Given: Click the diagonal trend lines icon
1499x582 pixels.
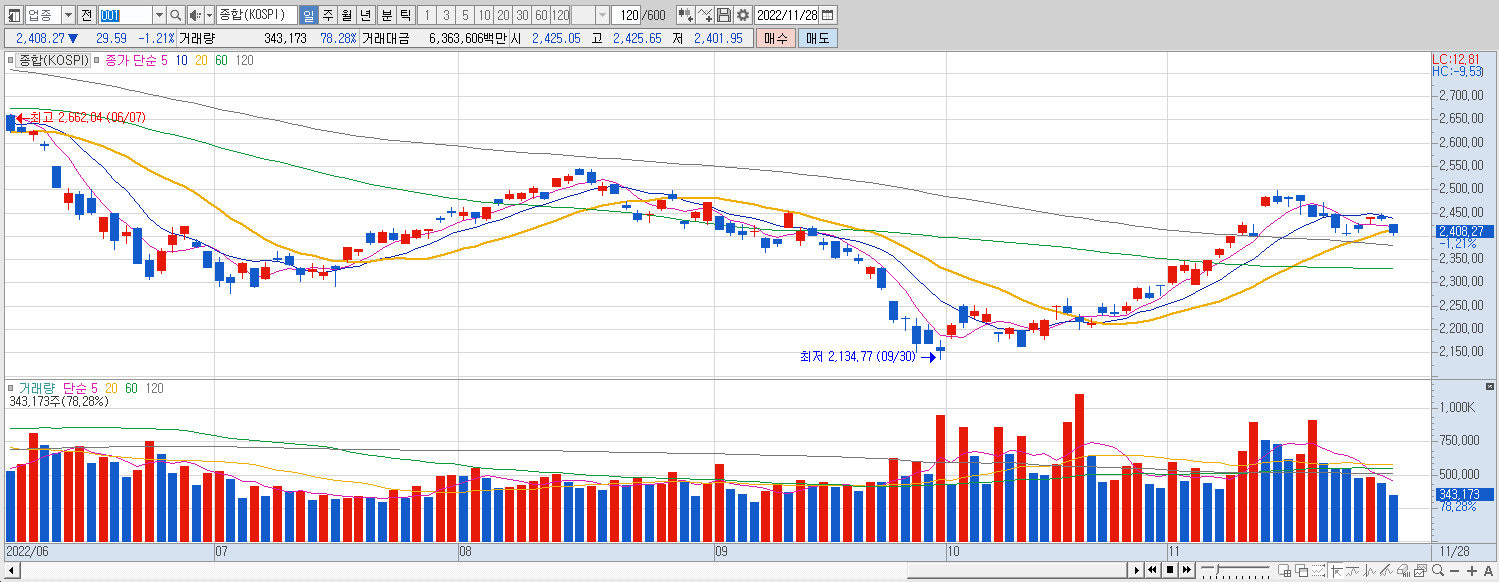Looking at the screenshot, I should point(1387,571).
